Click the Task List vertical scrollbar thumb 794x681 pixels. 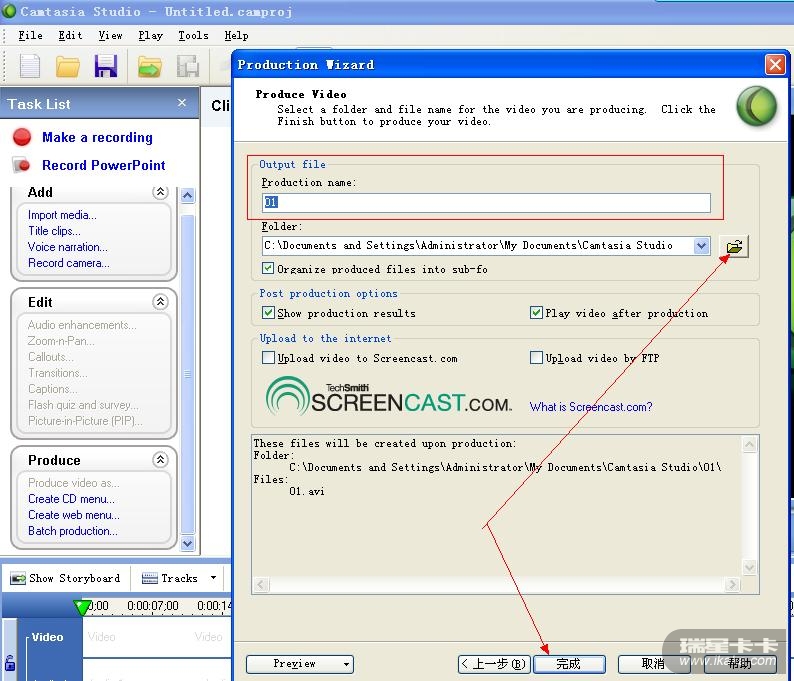[x=187, y=374]
